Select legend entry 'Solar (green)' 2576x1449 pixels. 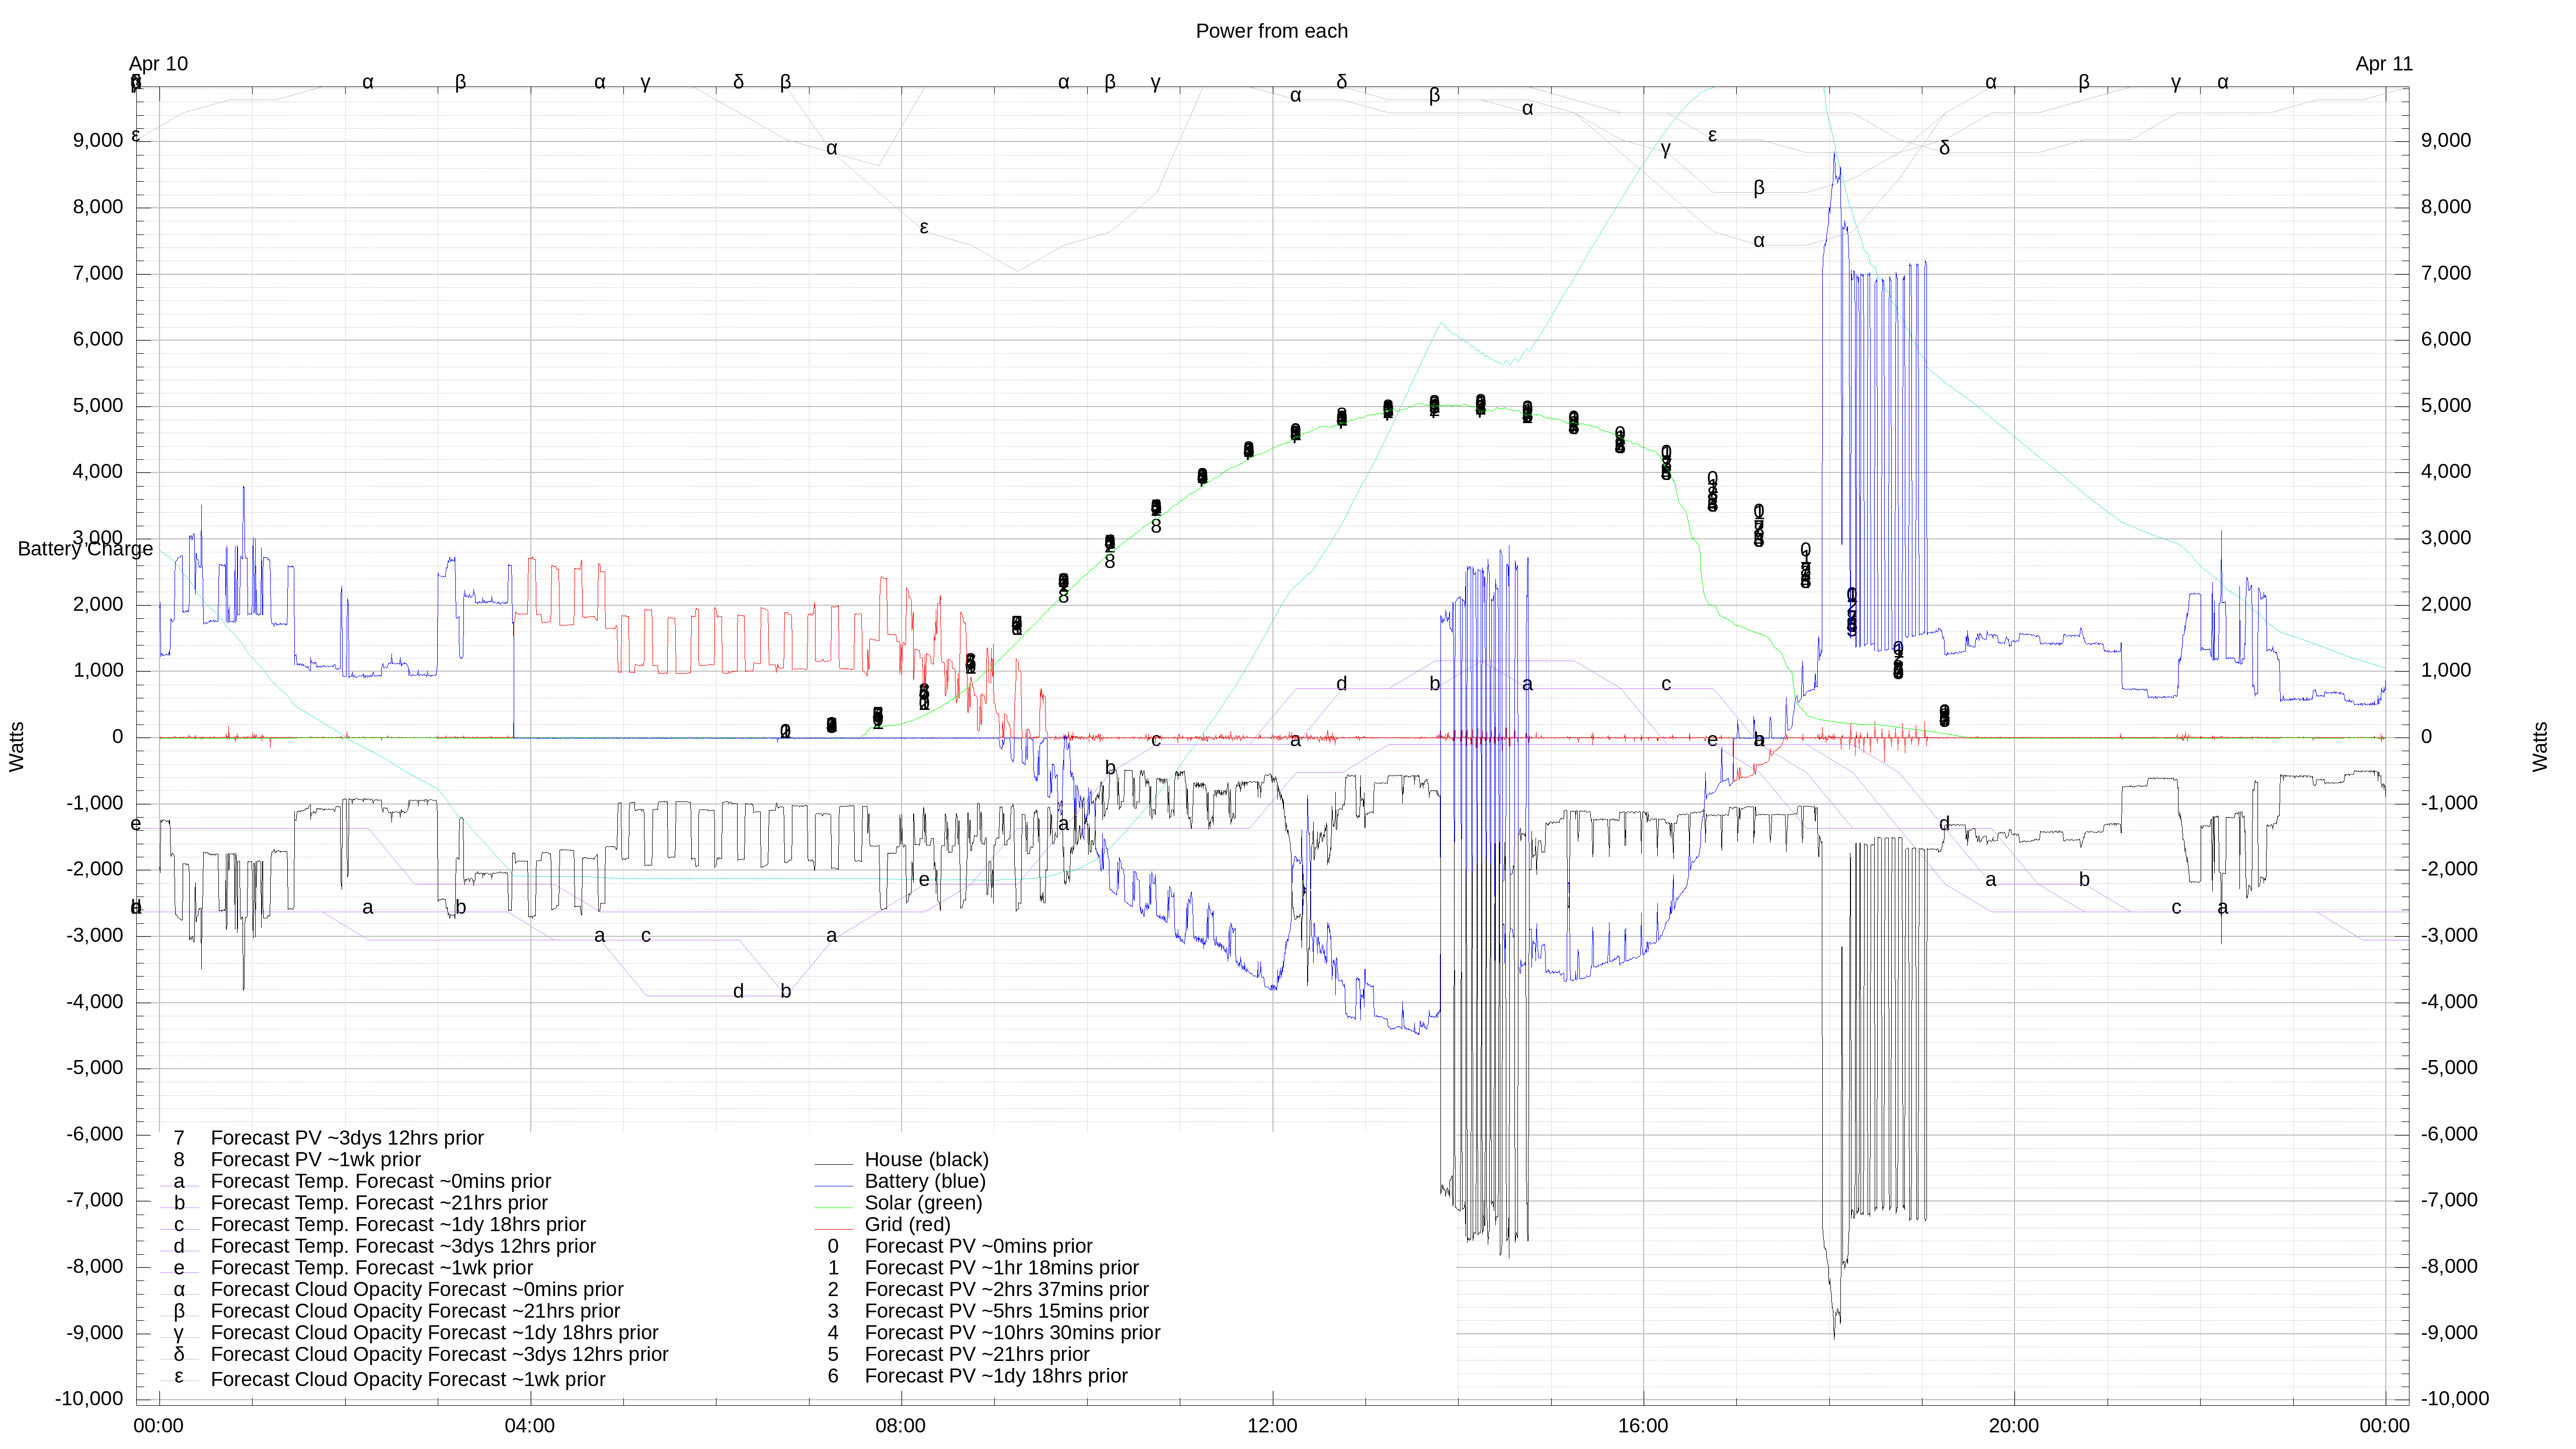click(923, 1203)
